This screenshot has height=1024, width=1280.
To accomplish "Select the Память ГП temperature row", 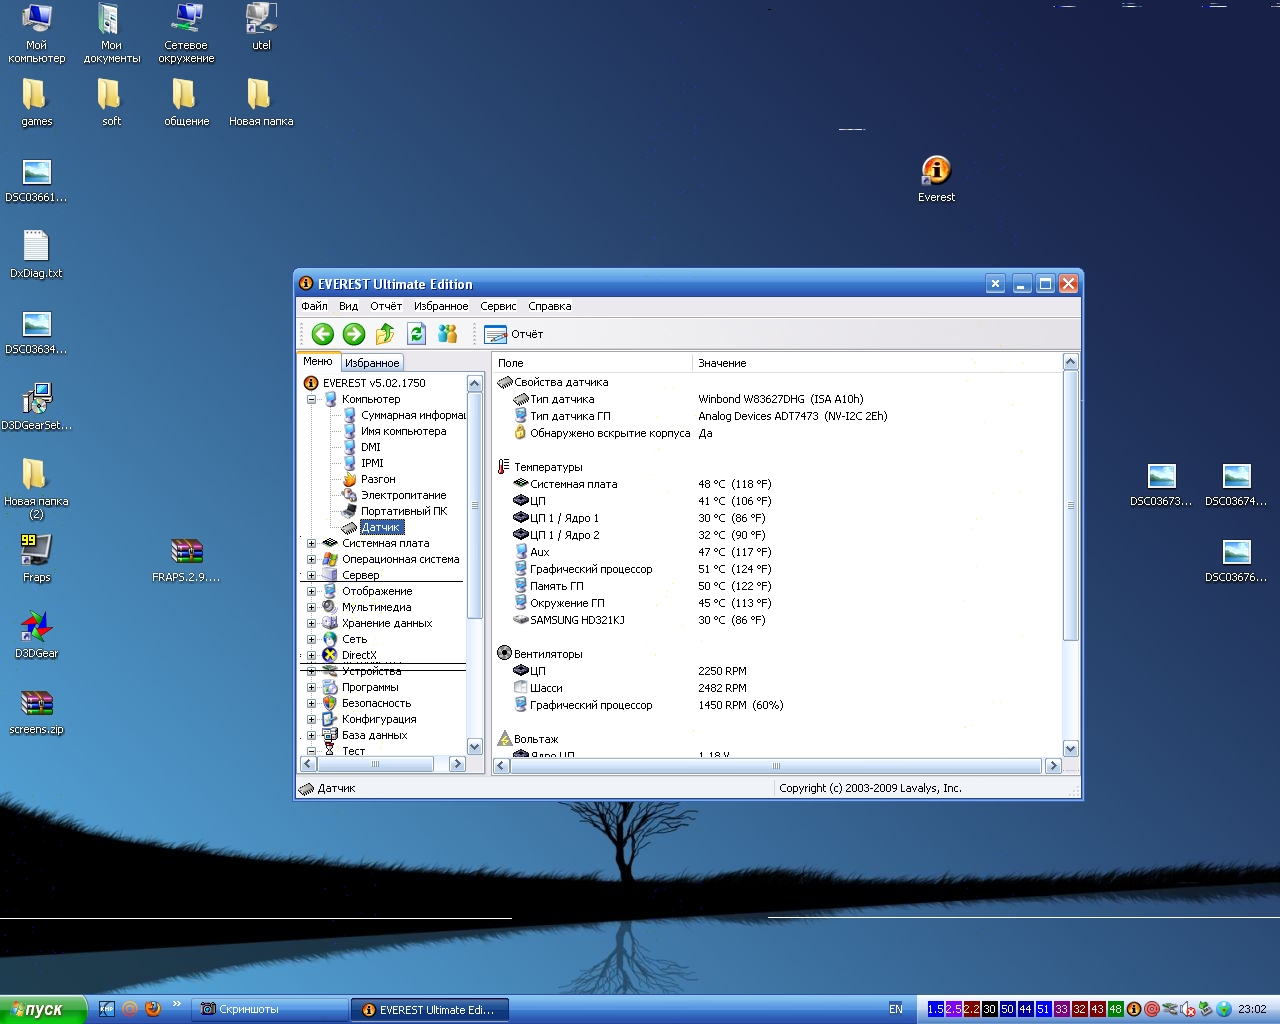I will [777, 586].
